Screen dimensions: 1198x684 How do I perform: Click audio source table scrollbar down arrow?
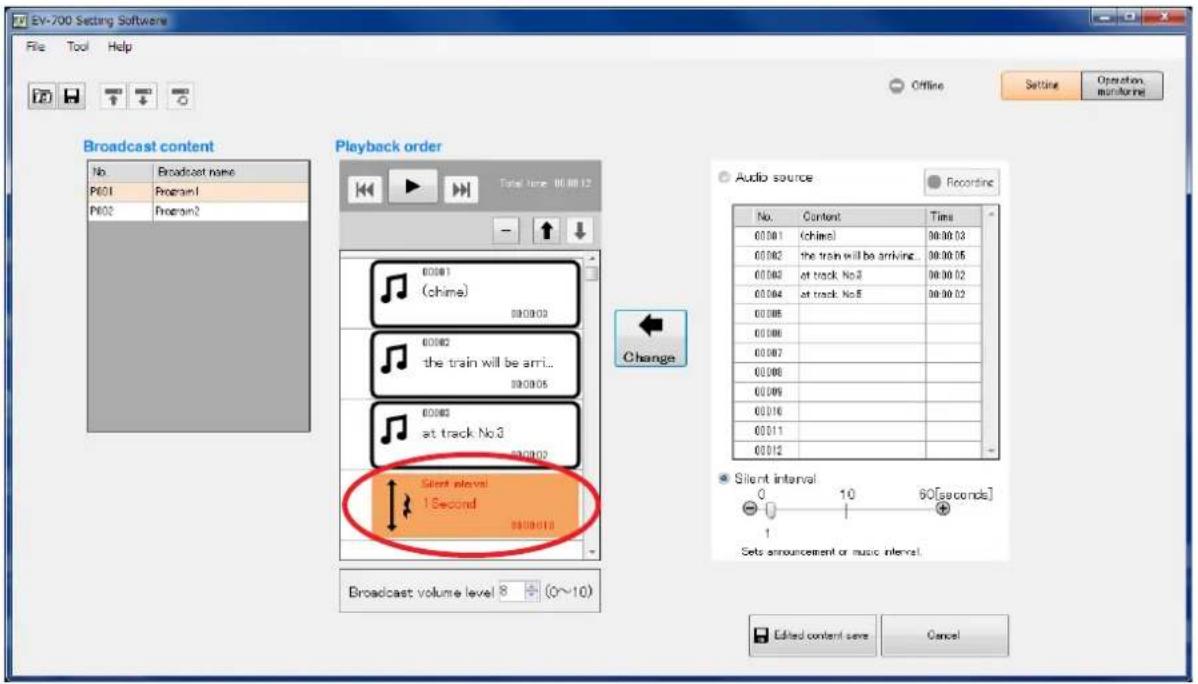992,451
